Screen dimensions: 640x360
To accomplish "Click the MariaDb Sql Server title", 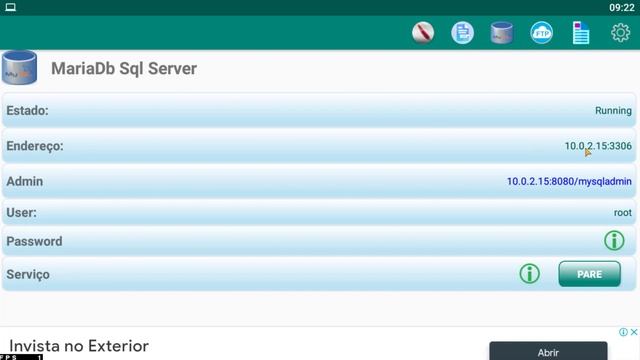I will tap(124, 69).
